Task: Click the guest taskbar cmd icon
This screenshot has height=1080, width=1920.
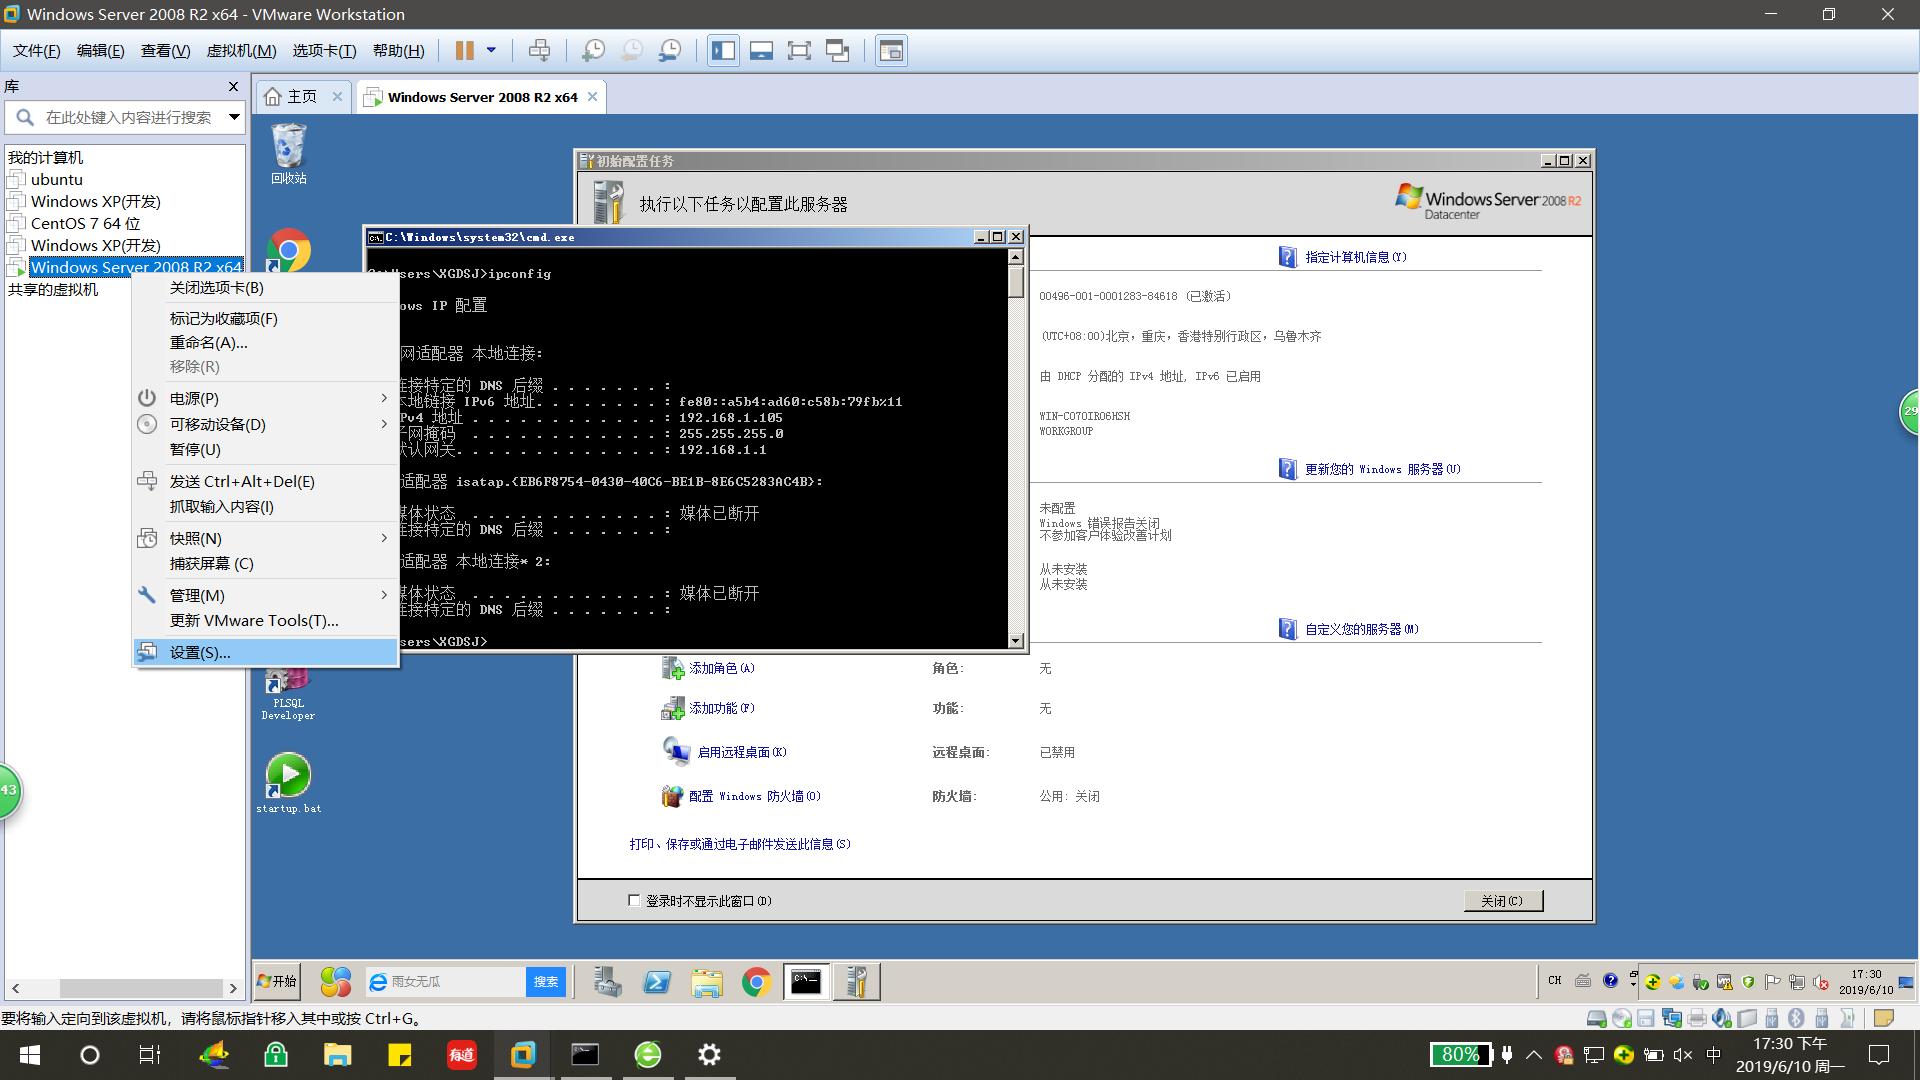Action: pyautogui.click(x=806, y=982)
